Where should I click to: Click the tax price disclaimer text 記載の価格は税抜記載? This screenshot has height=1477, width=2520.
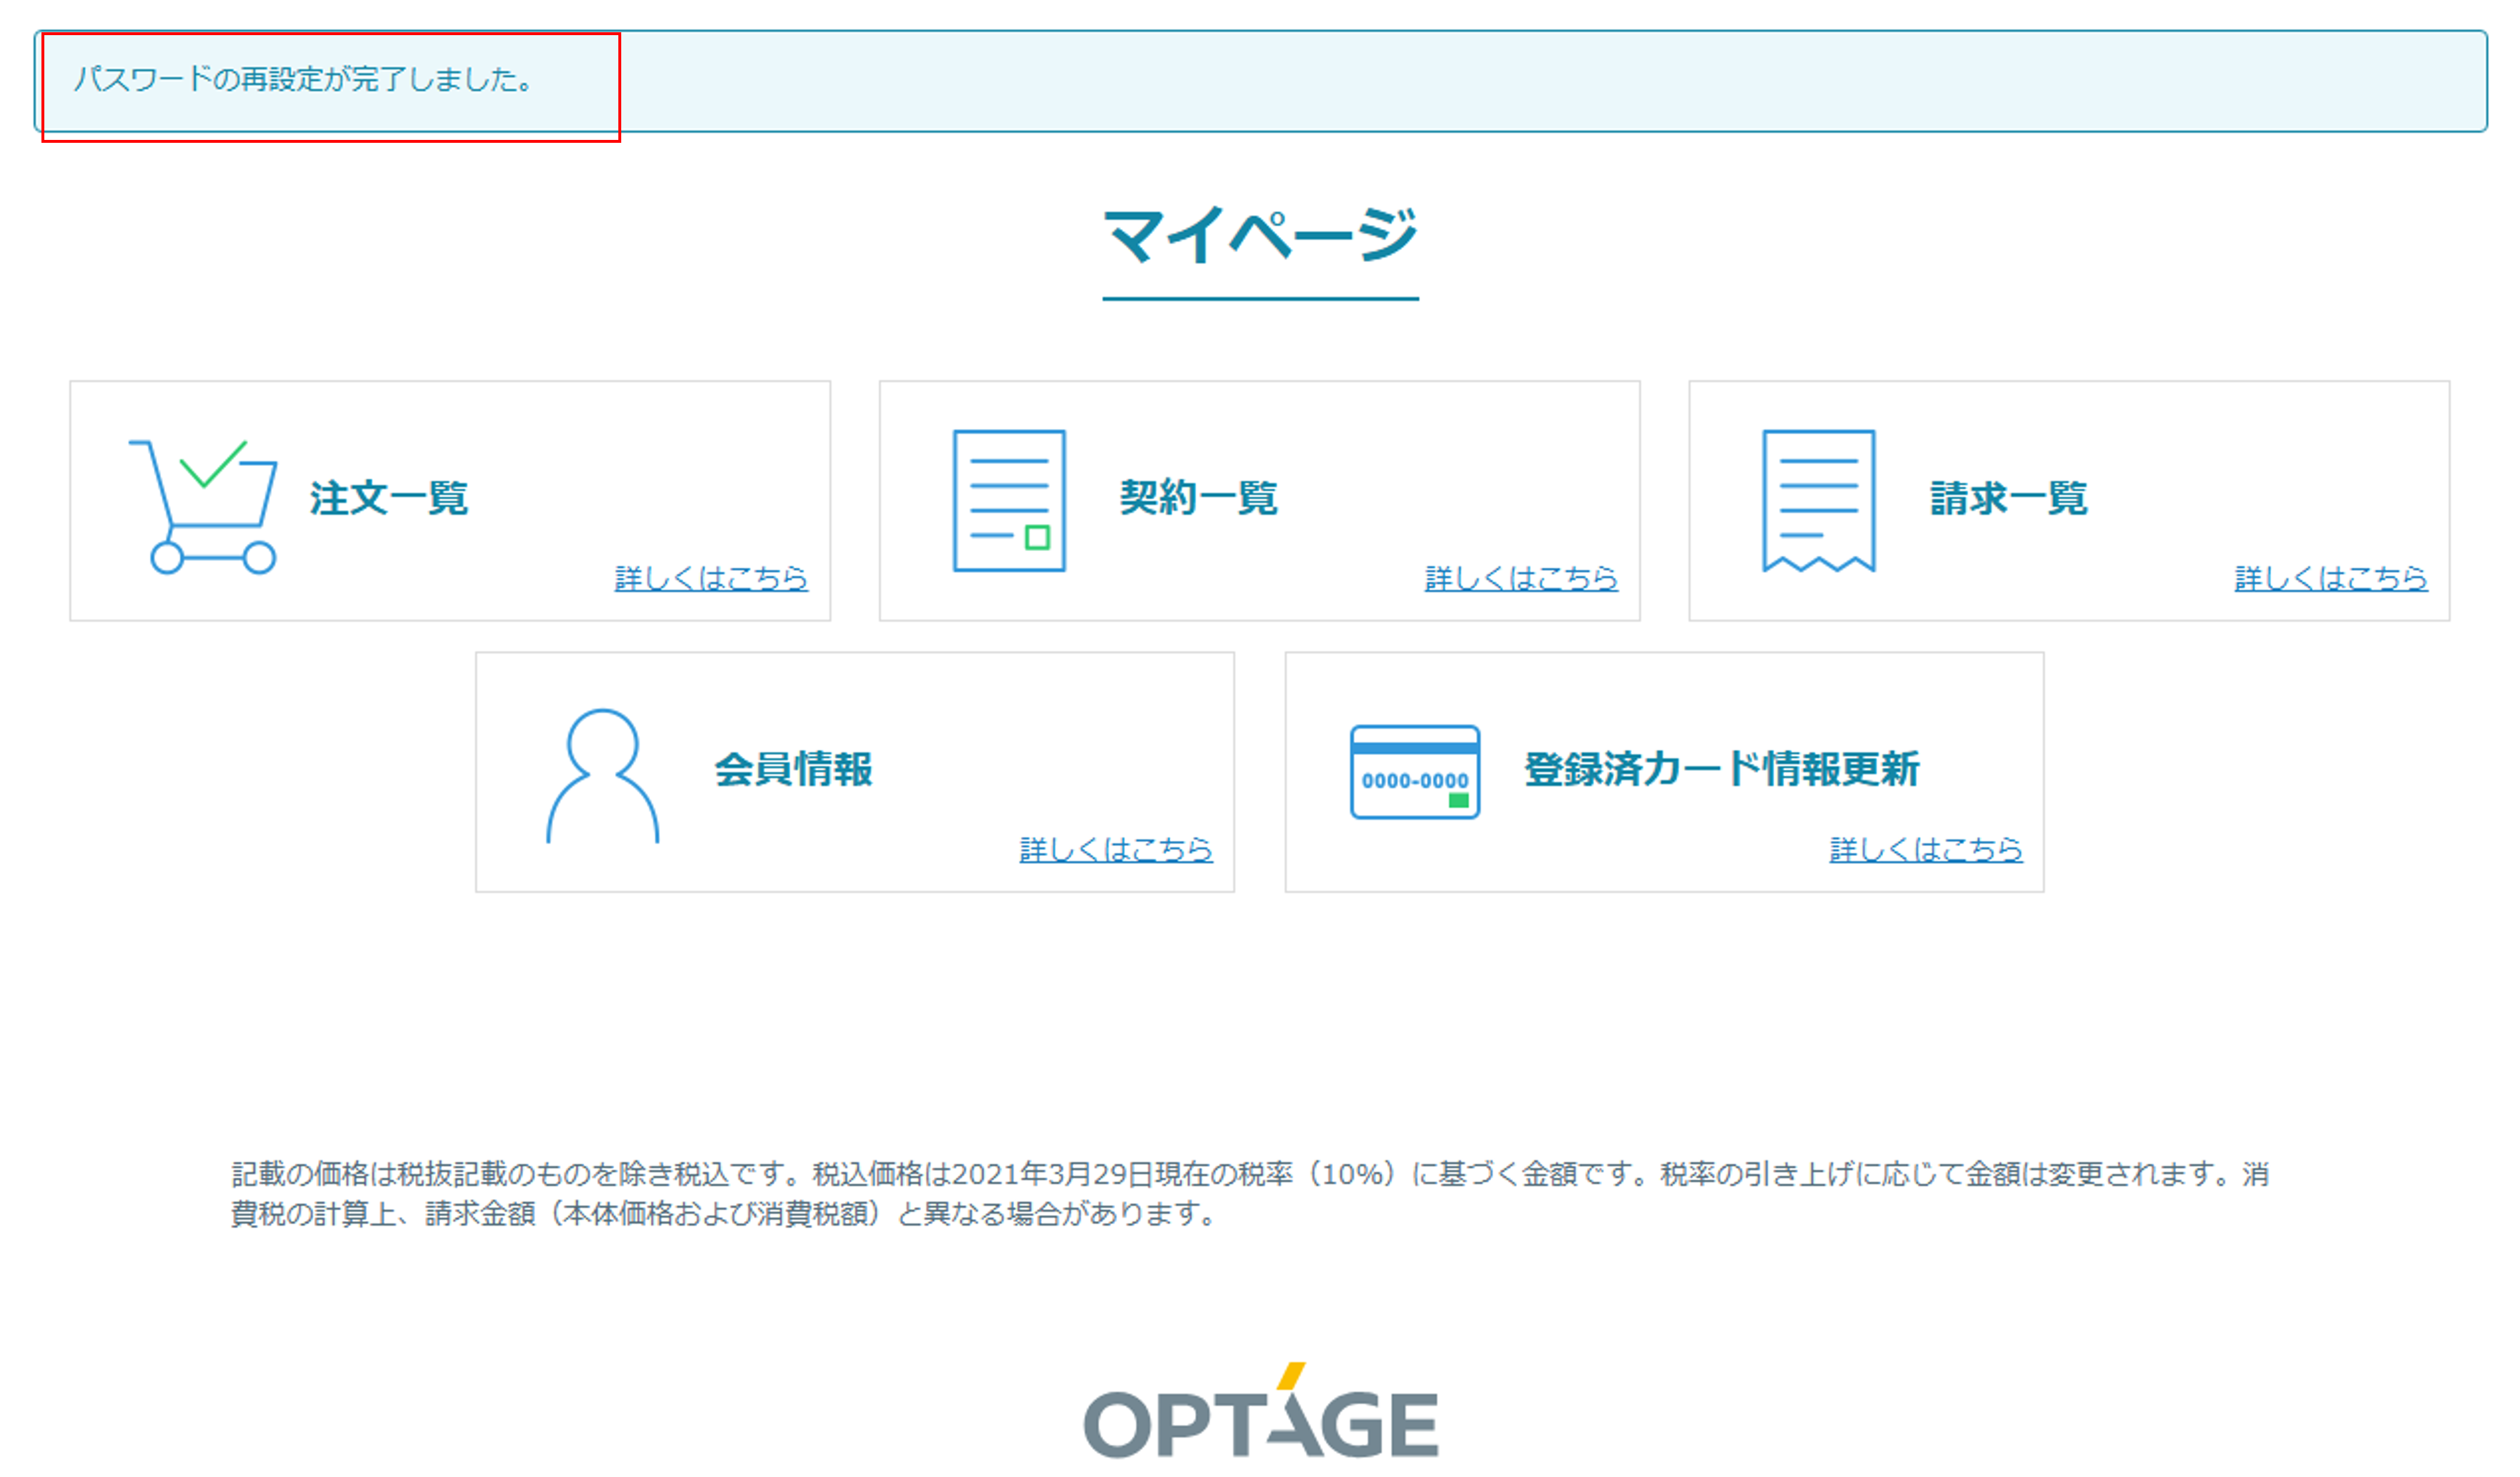[1250, 1193]
